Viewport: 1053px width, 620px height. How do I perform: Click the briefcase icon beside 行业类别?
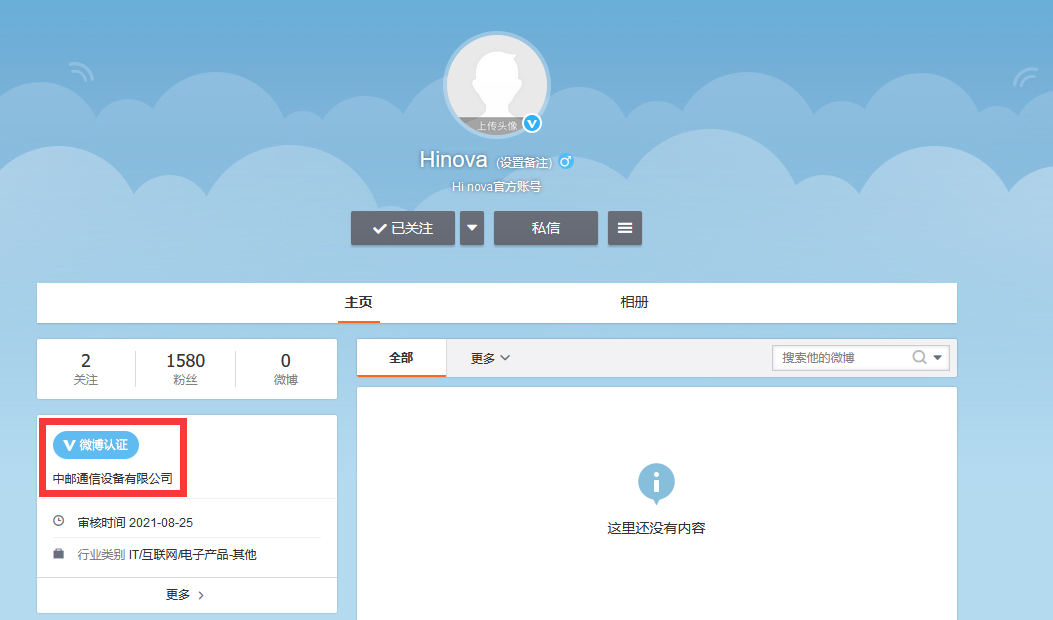(58, 553)
